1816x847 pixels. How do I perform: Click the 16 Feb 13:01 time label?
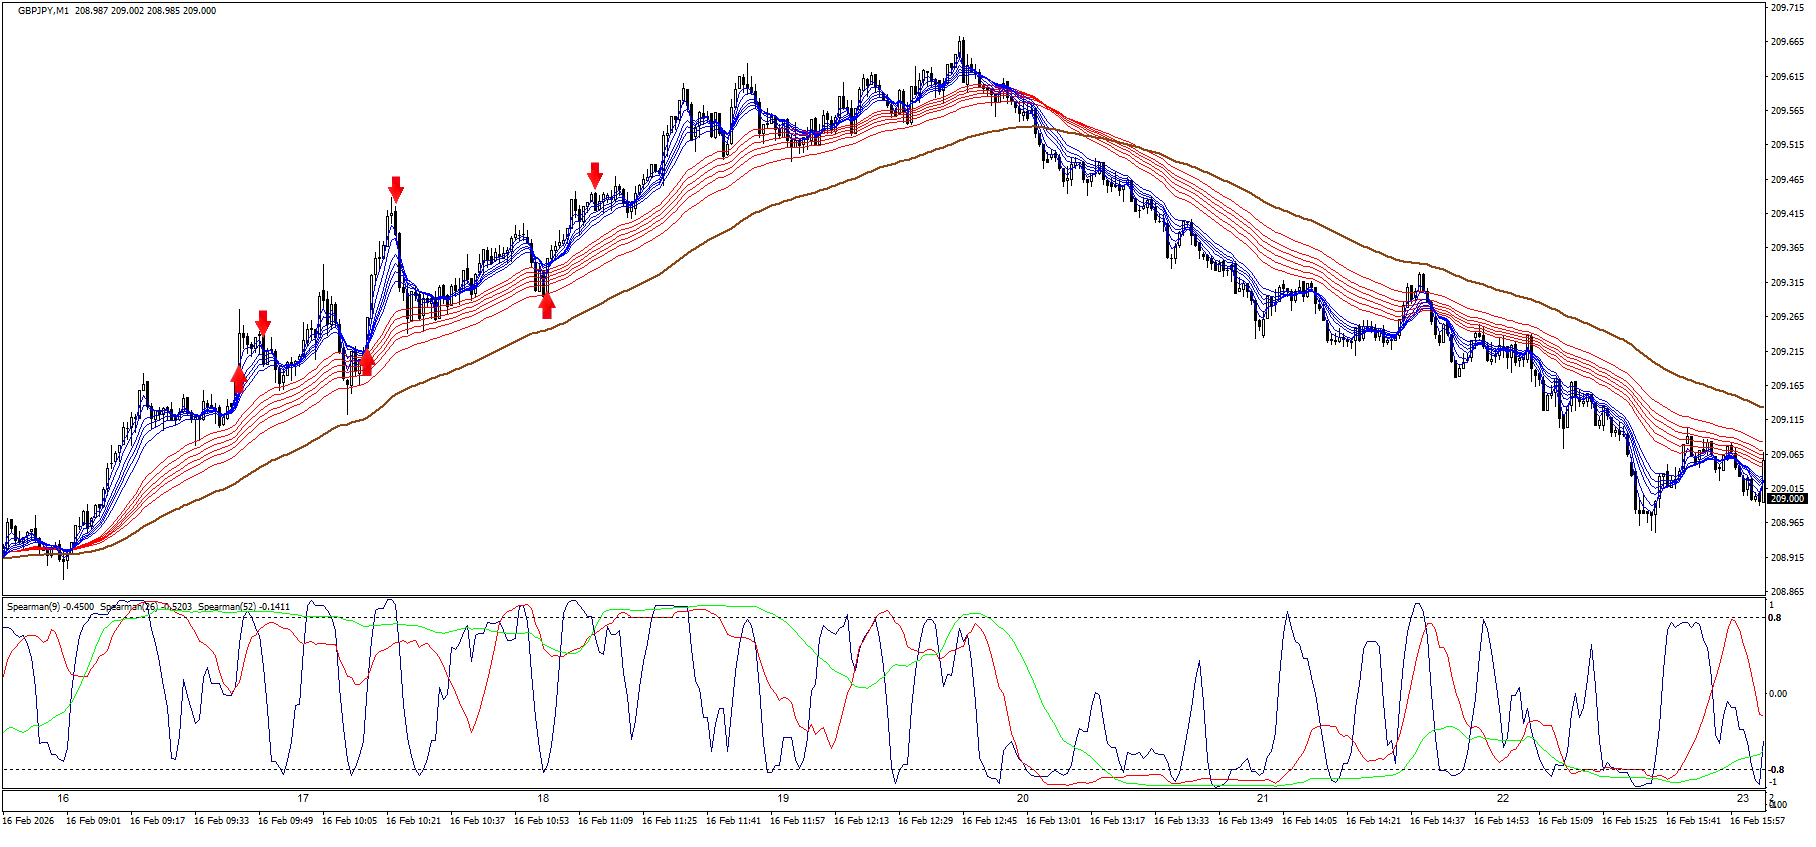(1053, 821)
